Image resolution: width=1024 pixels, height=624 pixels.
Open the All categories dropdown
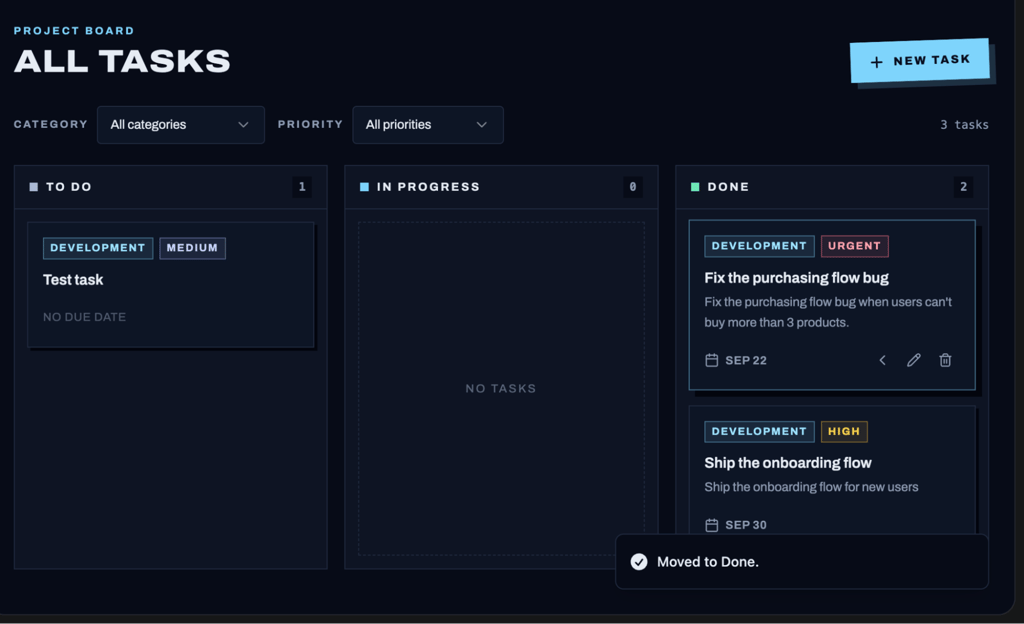(181, 125)
